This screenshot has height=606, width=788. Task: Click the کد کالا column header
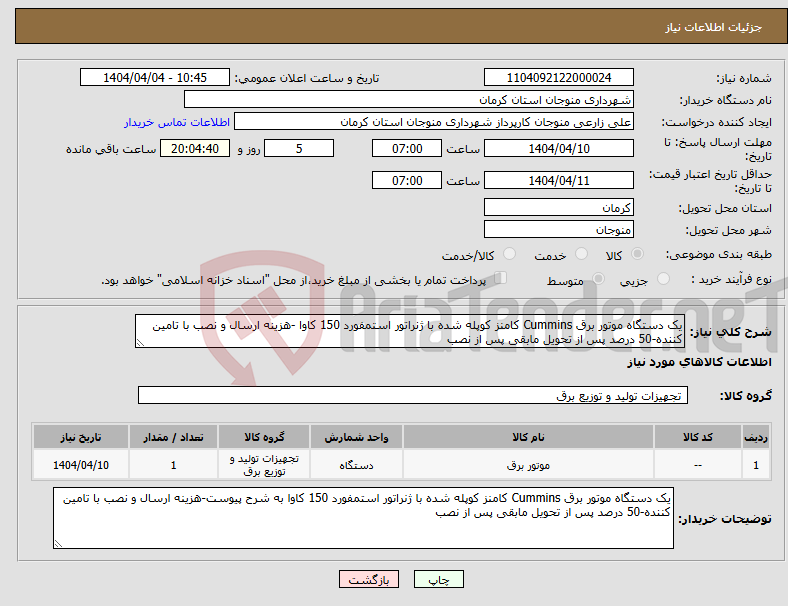(x=698, y=437)
